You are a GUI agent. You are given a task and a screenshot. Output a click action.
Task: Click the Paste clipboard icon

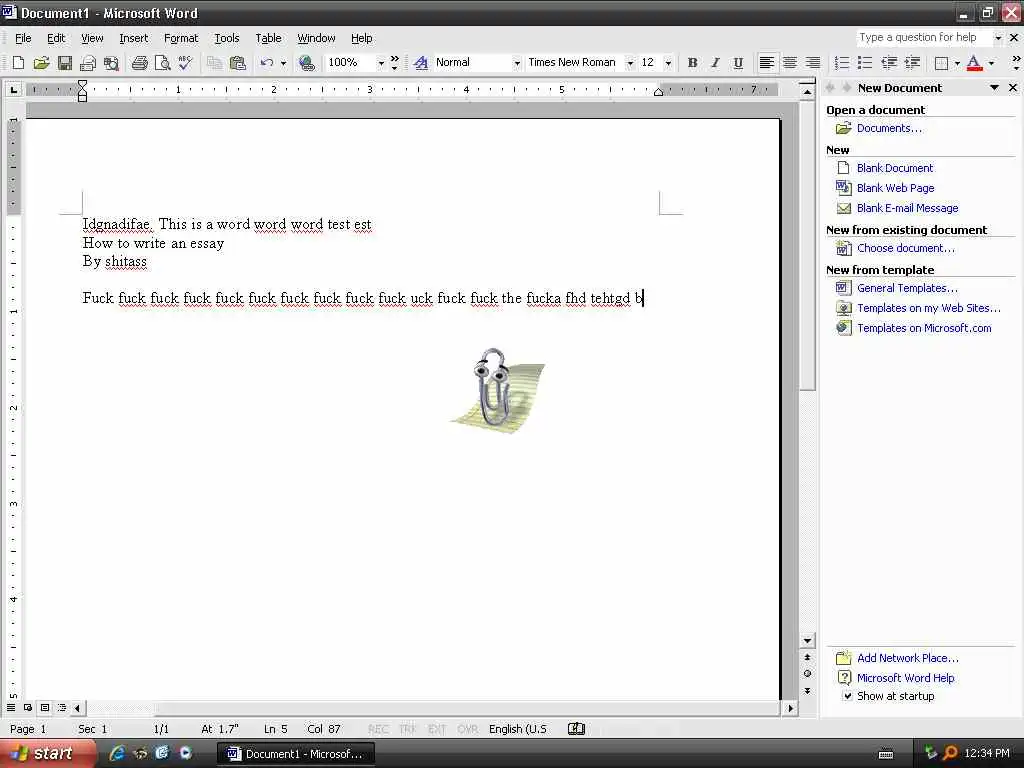tap(238, 63)
